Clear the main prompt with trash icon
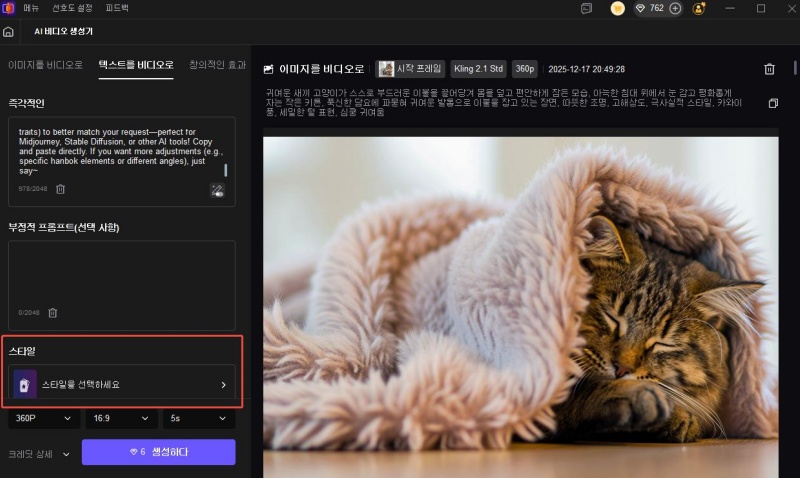 click(60, 189)
